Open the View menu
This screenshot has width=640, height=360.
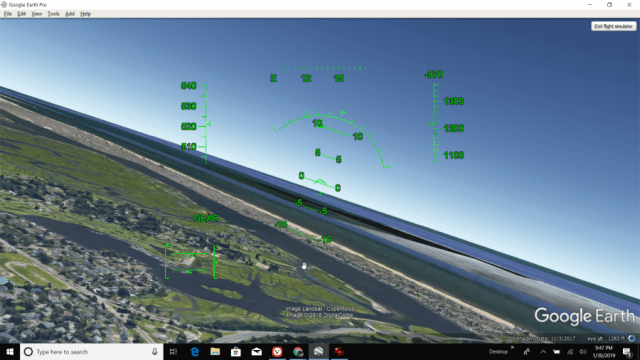(37, 14)
